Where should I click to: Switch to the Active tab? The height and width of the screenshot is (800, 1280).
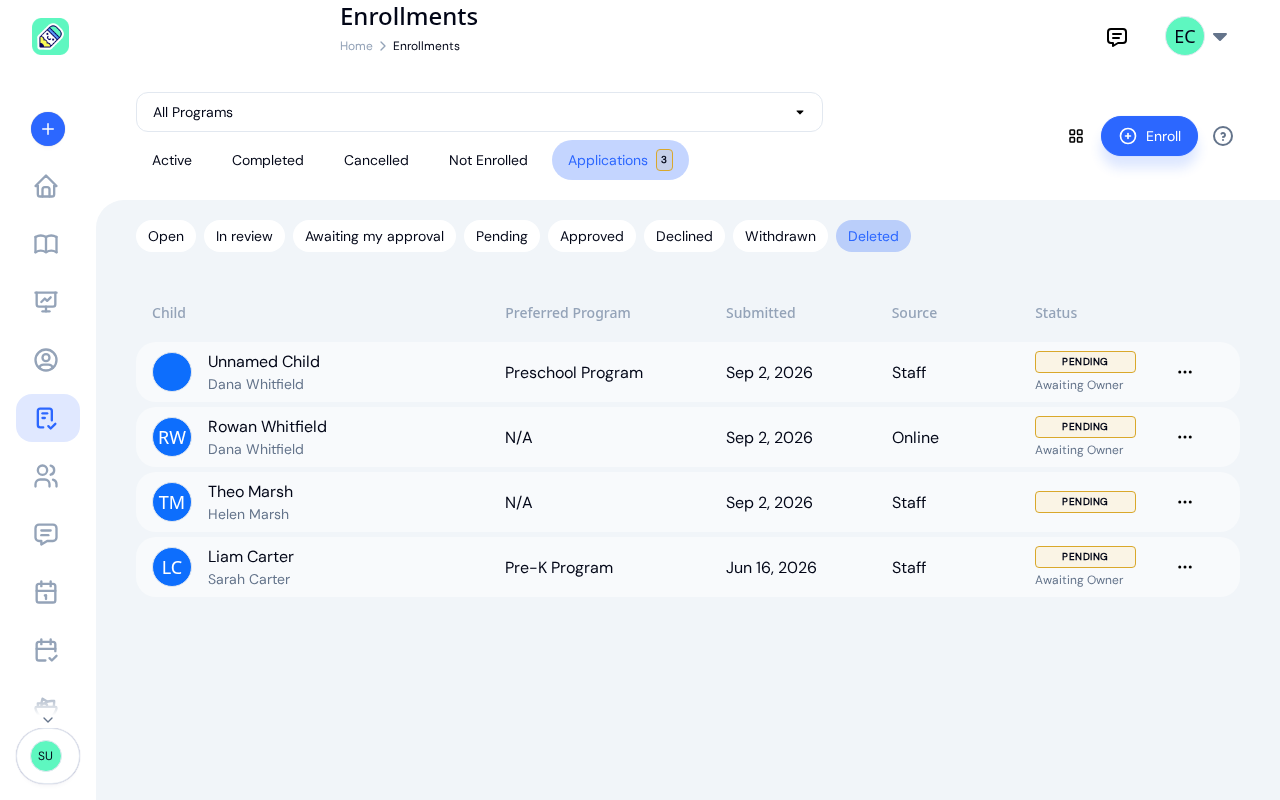pos(172,160)
